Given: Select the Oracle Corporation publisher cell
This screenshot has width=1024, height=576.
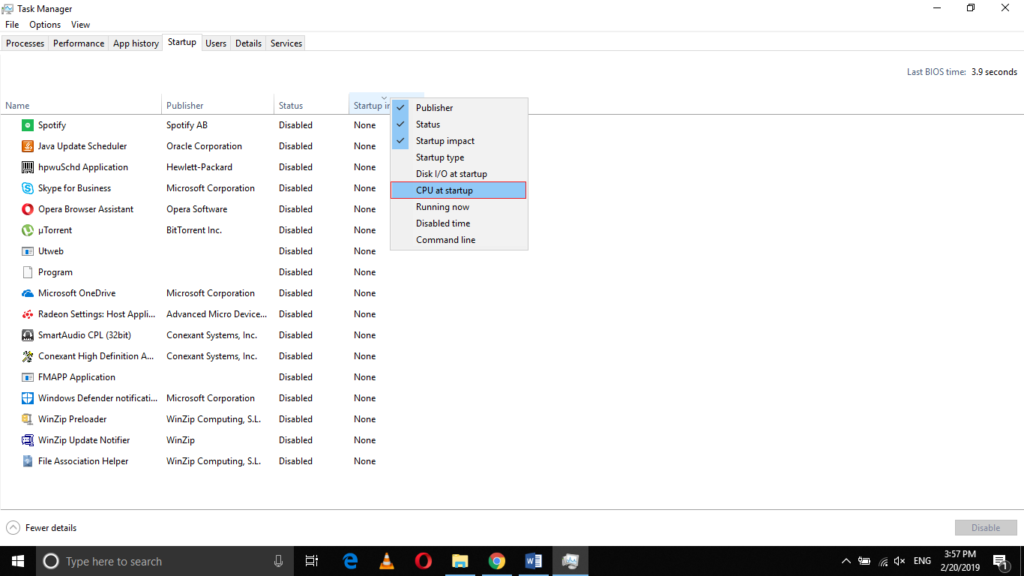Looking at the screenshot, I should pos(204,146).
